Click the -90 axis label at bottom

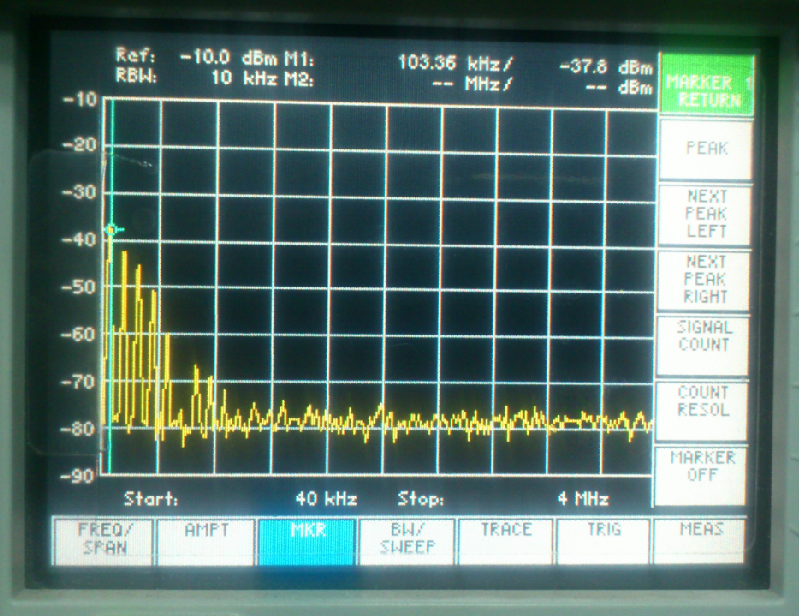77,476
